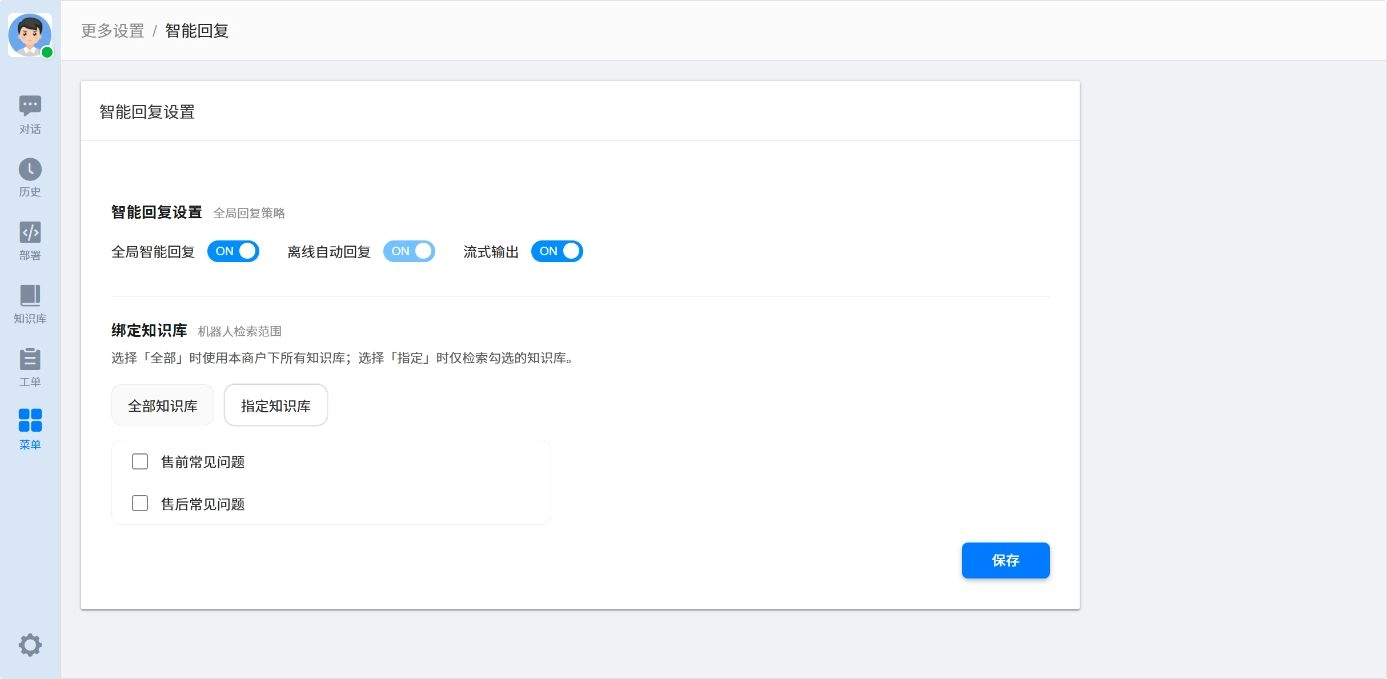1387x679 pixels.
Task: Click the 智能回复设置 card header title
Action: (x=147, y=112)
